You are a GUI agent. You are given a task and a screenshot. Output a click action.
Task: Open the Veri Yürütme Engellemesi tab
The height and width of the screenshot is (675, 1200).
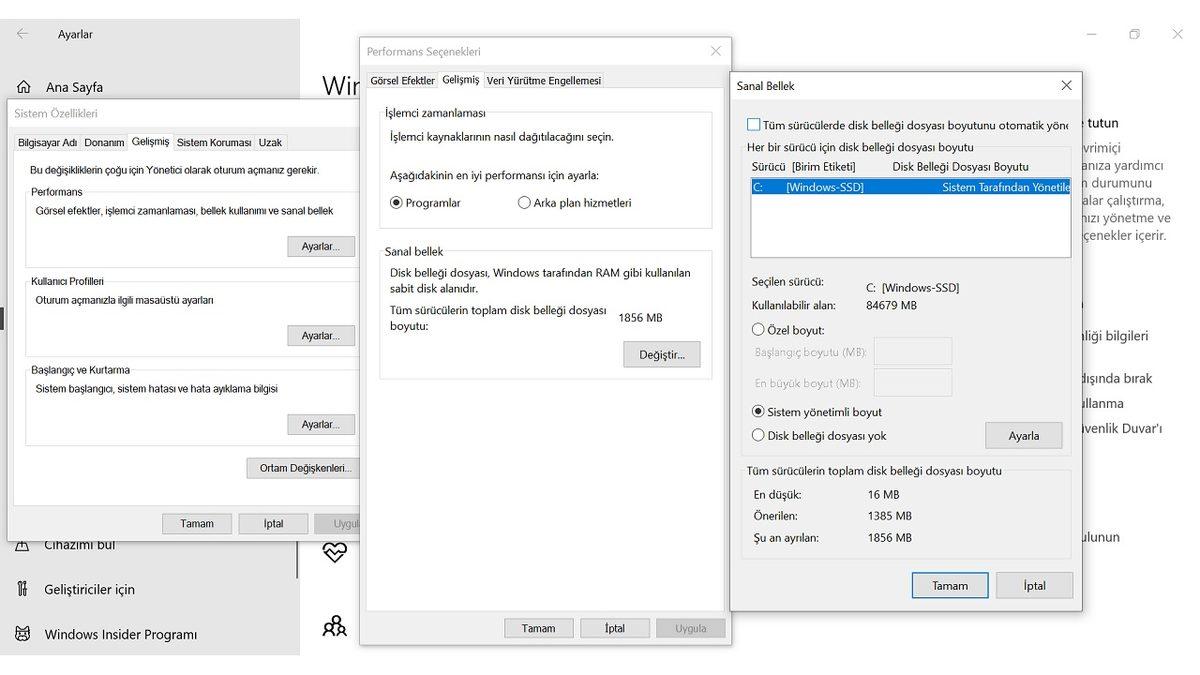point(543,80)
